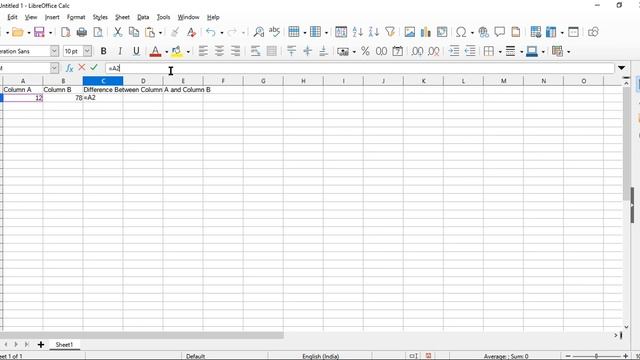Viewport: 640px width, 360px height.
Task: Click the Save document icon
Action: pyautogui.click(x=39, y=32)
